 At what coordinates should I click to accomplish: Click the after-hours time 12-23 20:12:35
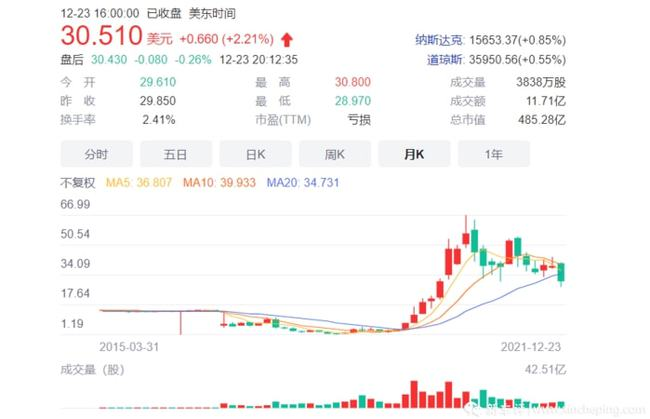[259, 60]
